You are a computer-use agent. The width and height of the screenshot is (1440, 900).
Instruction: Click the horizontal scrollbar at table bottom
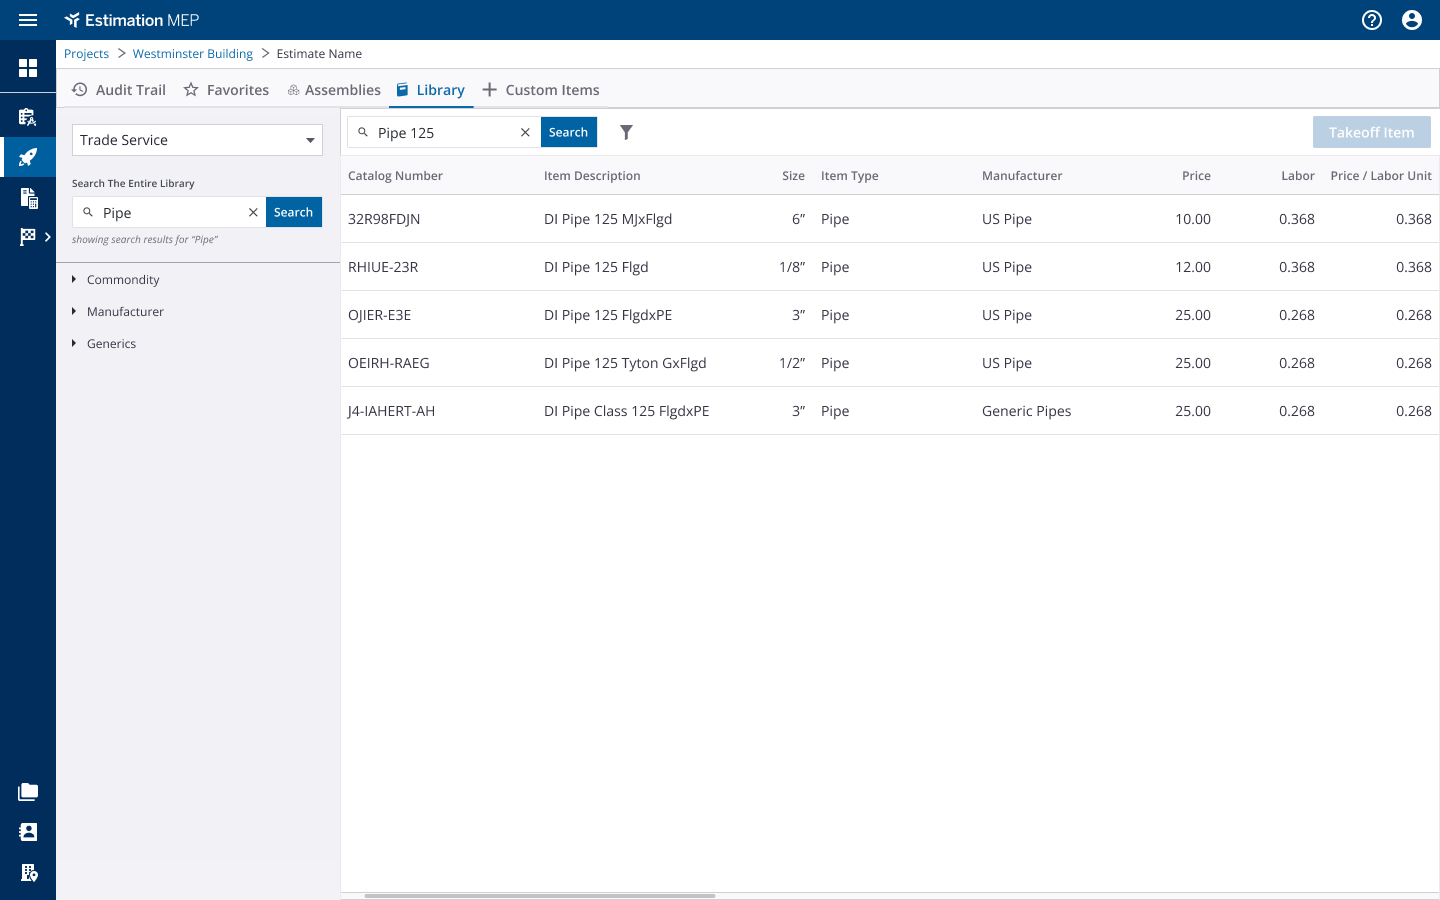pyautogui.click(x=540, y=896)
